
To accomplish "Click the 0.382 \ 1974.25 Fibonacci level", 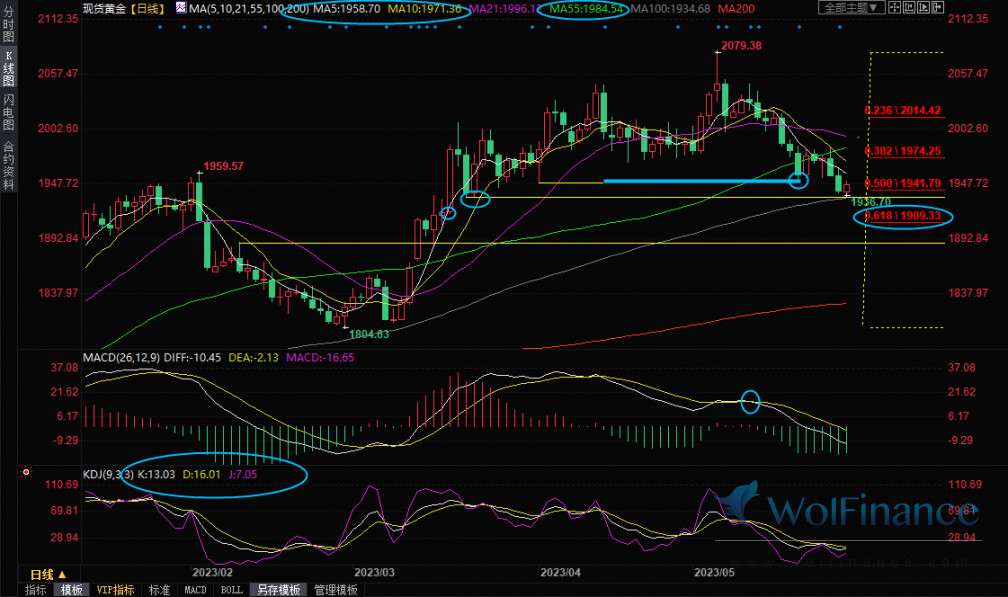I will [903, 151].
